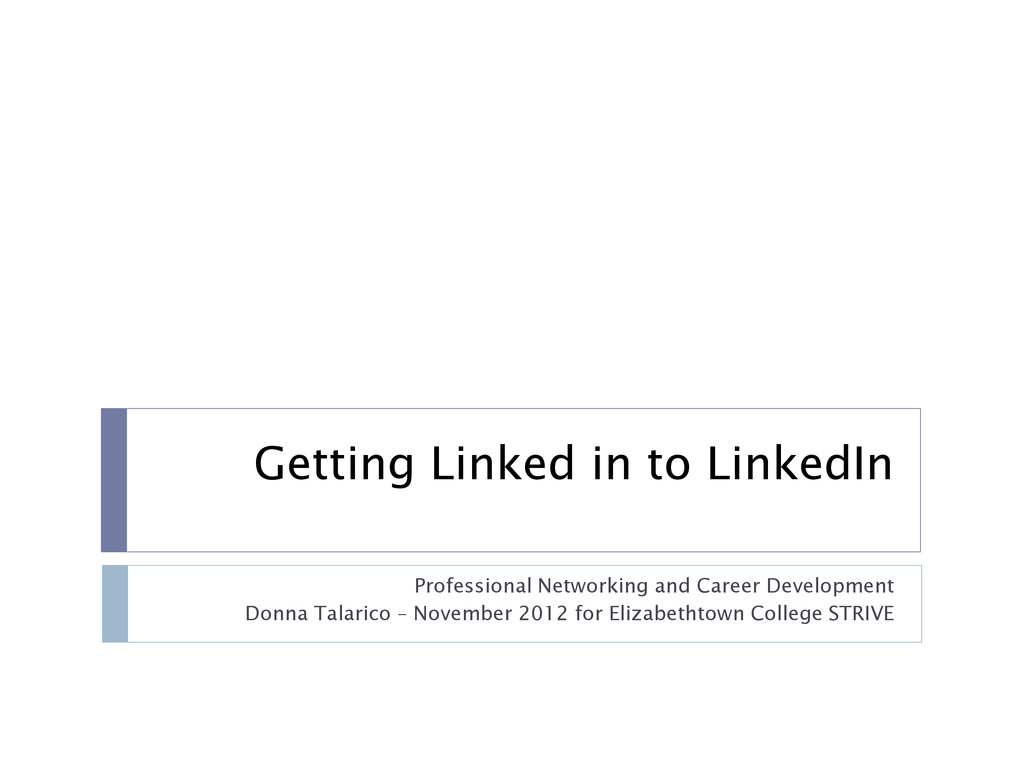Click the word "Networking" in the subtitle
This screenshot has height=768, width=1024.
pos(593,586)
